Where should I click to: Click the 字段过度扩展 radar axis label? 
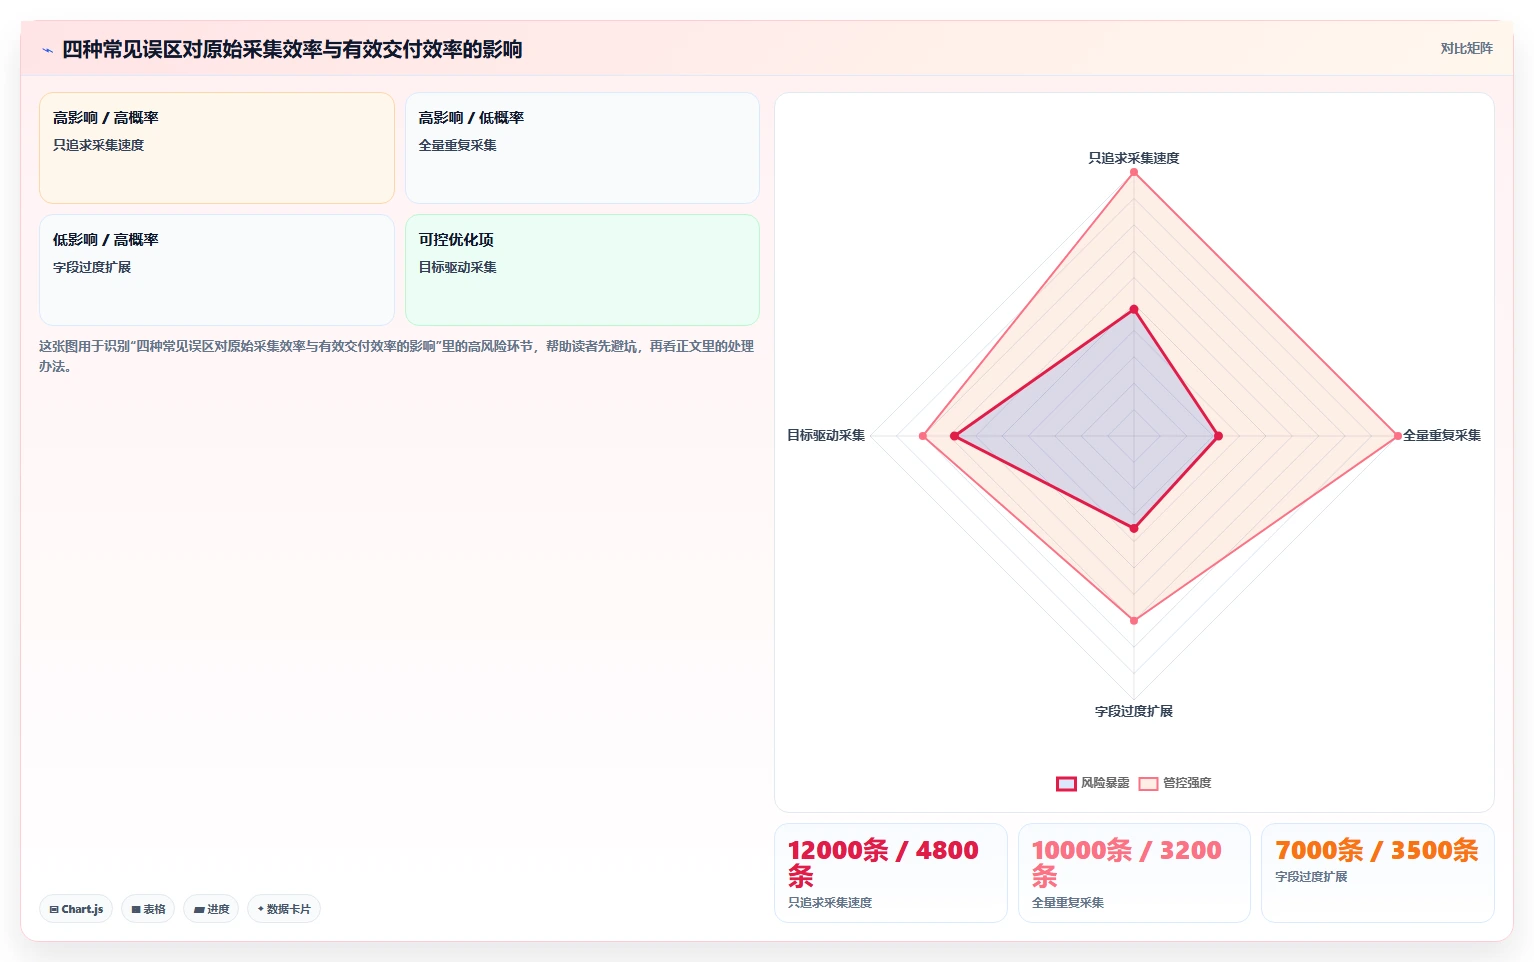pyautogui.click(x=1134, y=711)
